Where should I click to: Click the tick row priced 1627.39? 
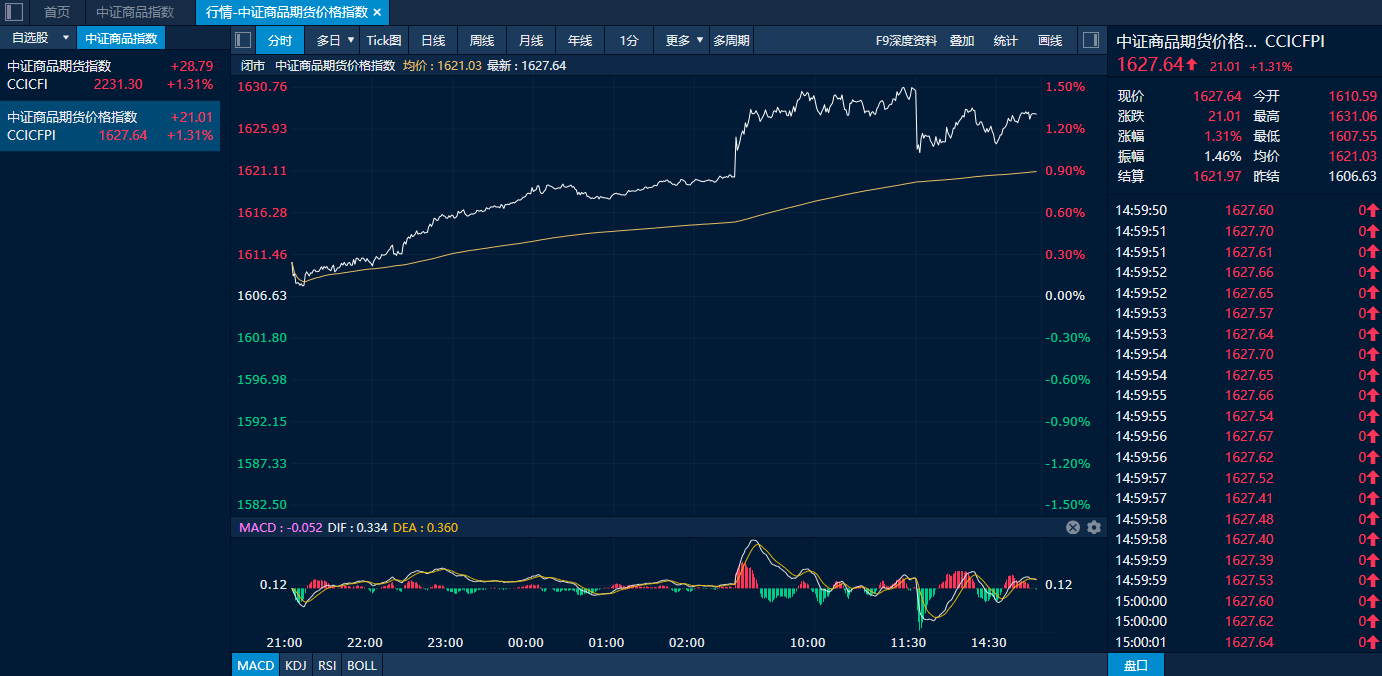(1245, 560)
